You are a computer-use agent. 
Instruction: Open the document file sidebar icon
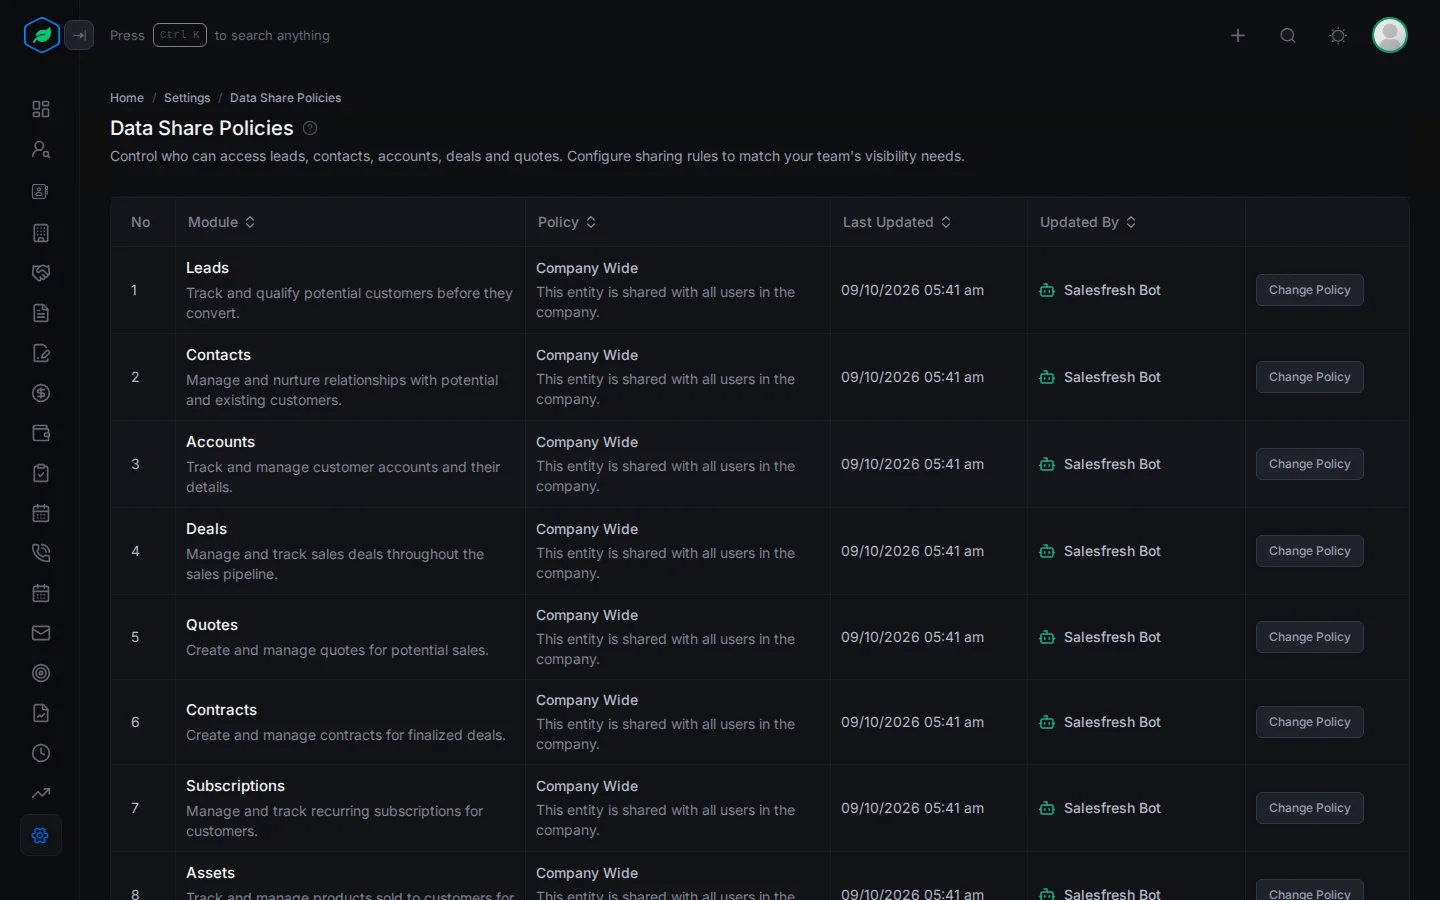coord(41,313)
